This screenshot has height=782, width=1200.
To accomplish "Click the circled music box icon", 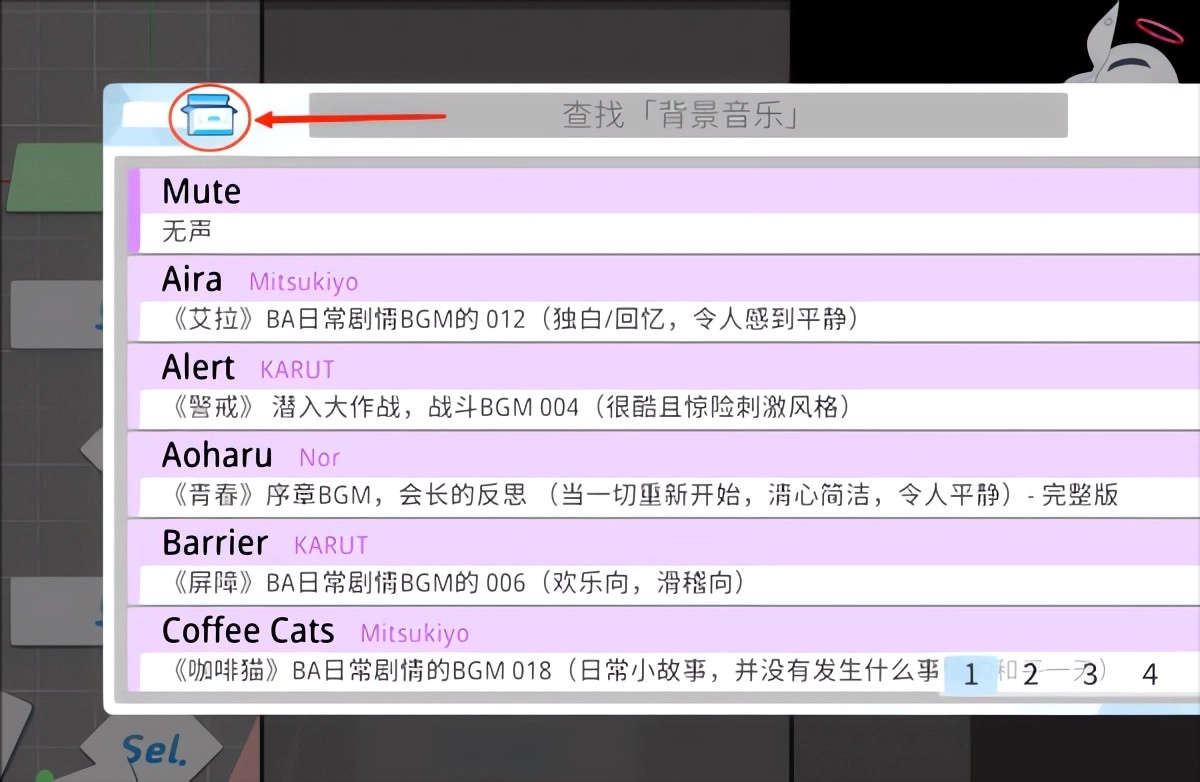I will point(209,116).
